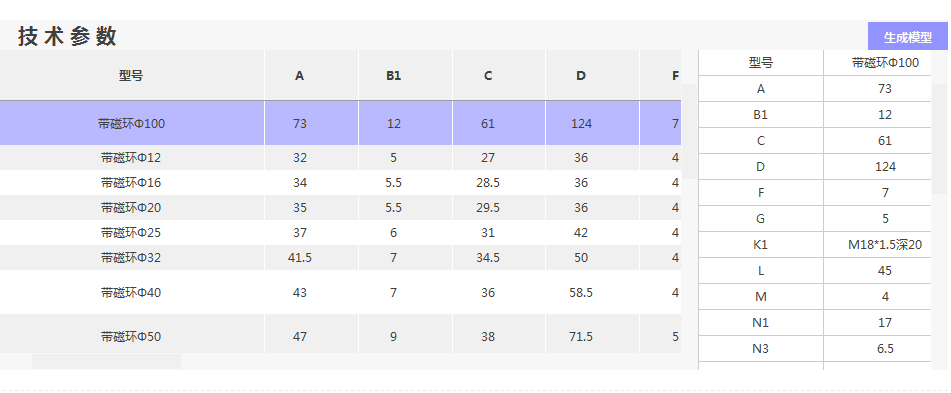Click the 技术参数 heading
The height and width of the screenshot is (393, 951).
coord(67,36)
